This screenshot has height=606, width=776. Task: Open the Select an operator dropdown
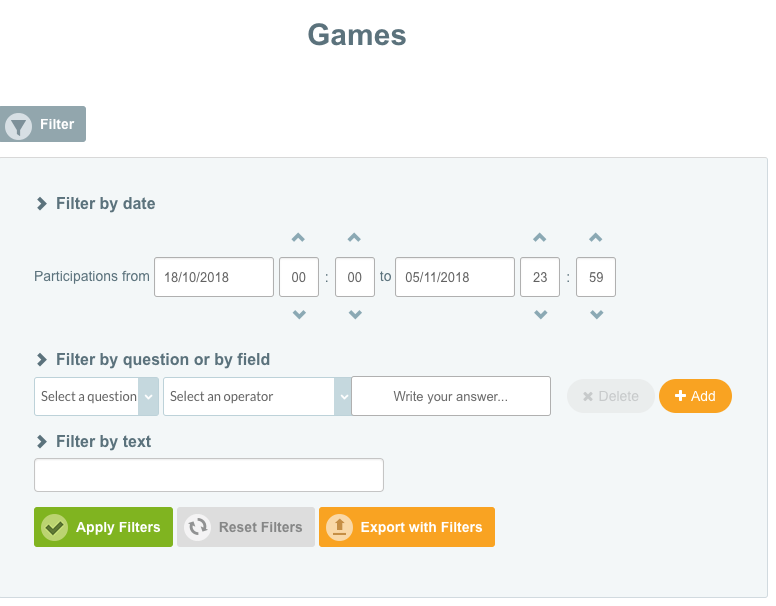(x=257, y=396)
